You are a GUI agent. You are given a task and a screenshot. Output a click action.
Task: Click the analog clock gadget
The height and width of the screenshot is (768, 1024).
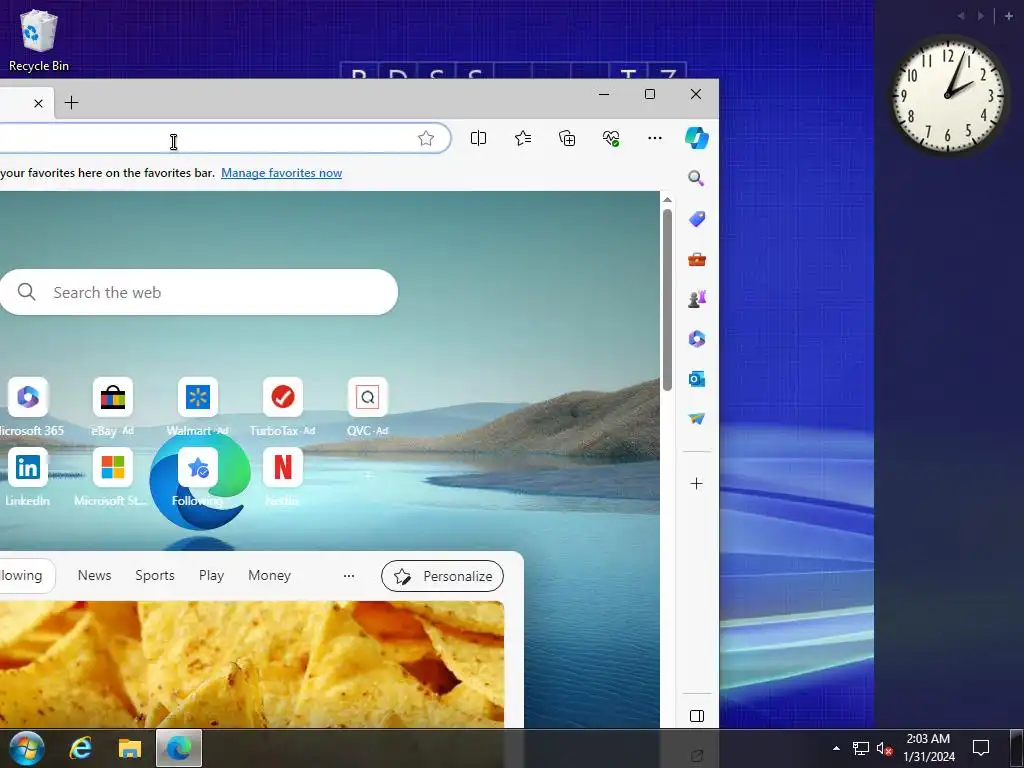click(948, 95)
